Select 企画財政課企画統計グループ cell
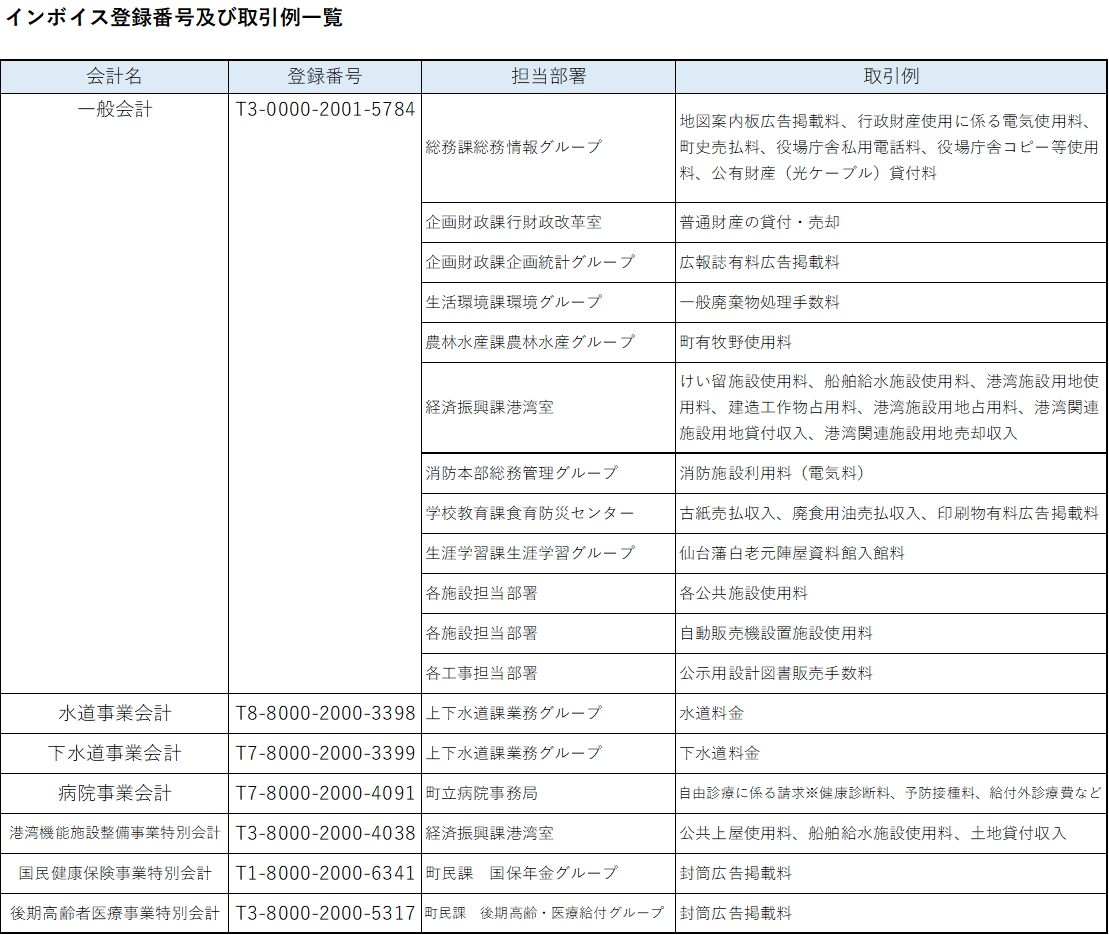 pyautogui.click(x=548, y=262)
